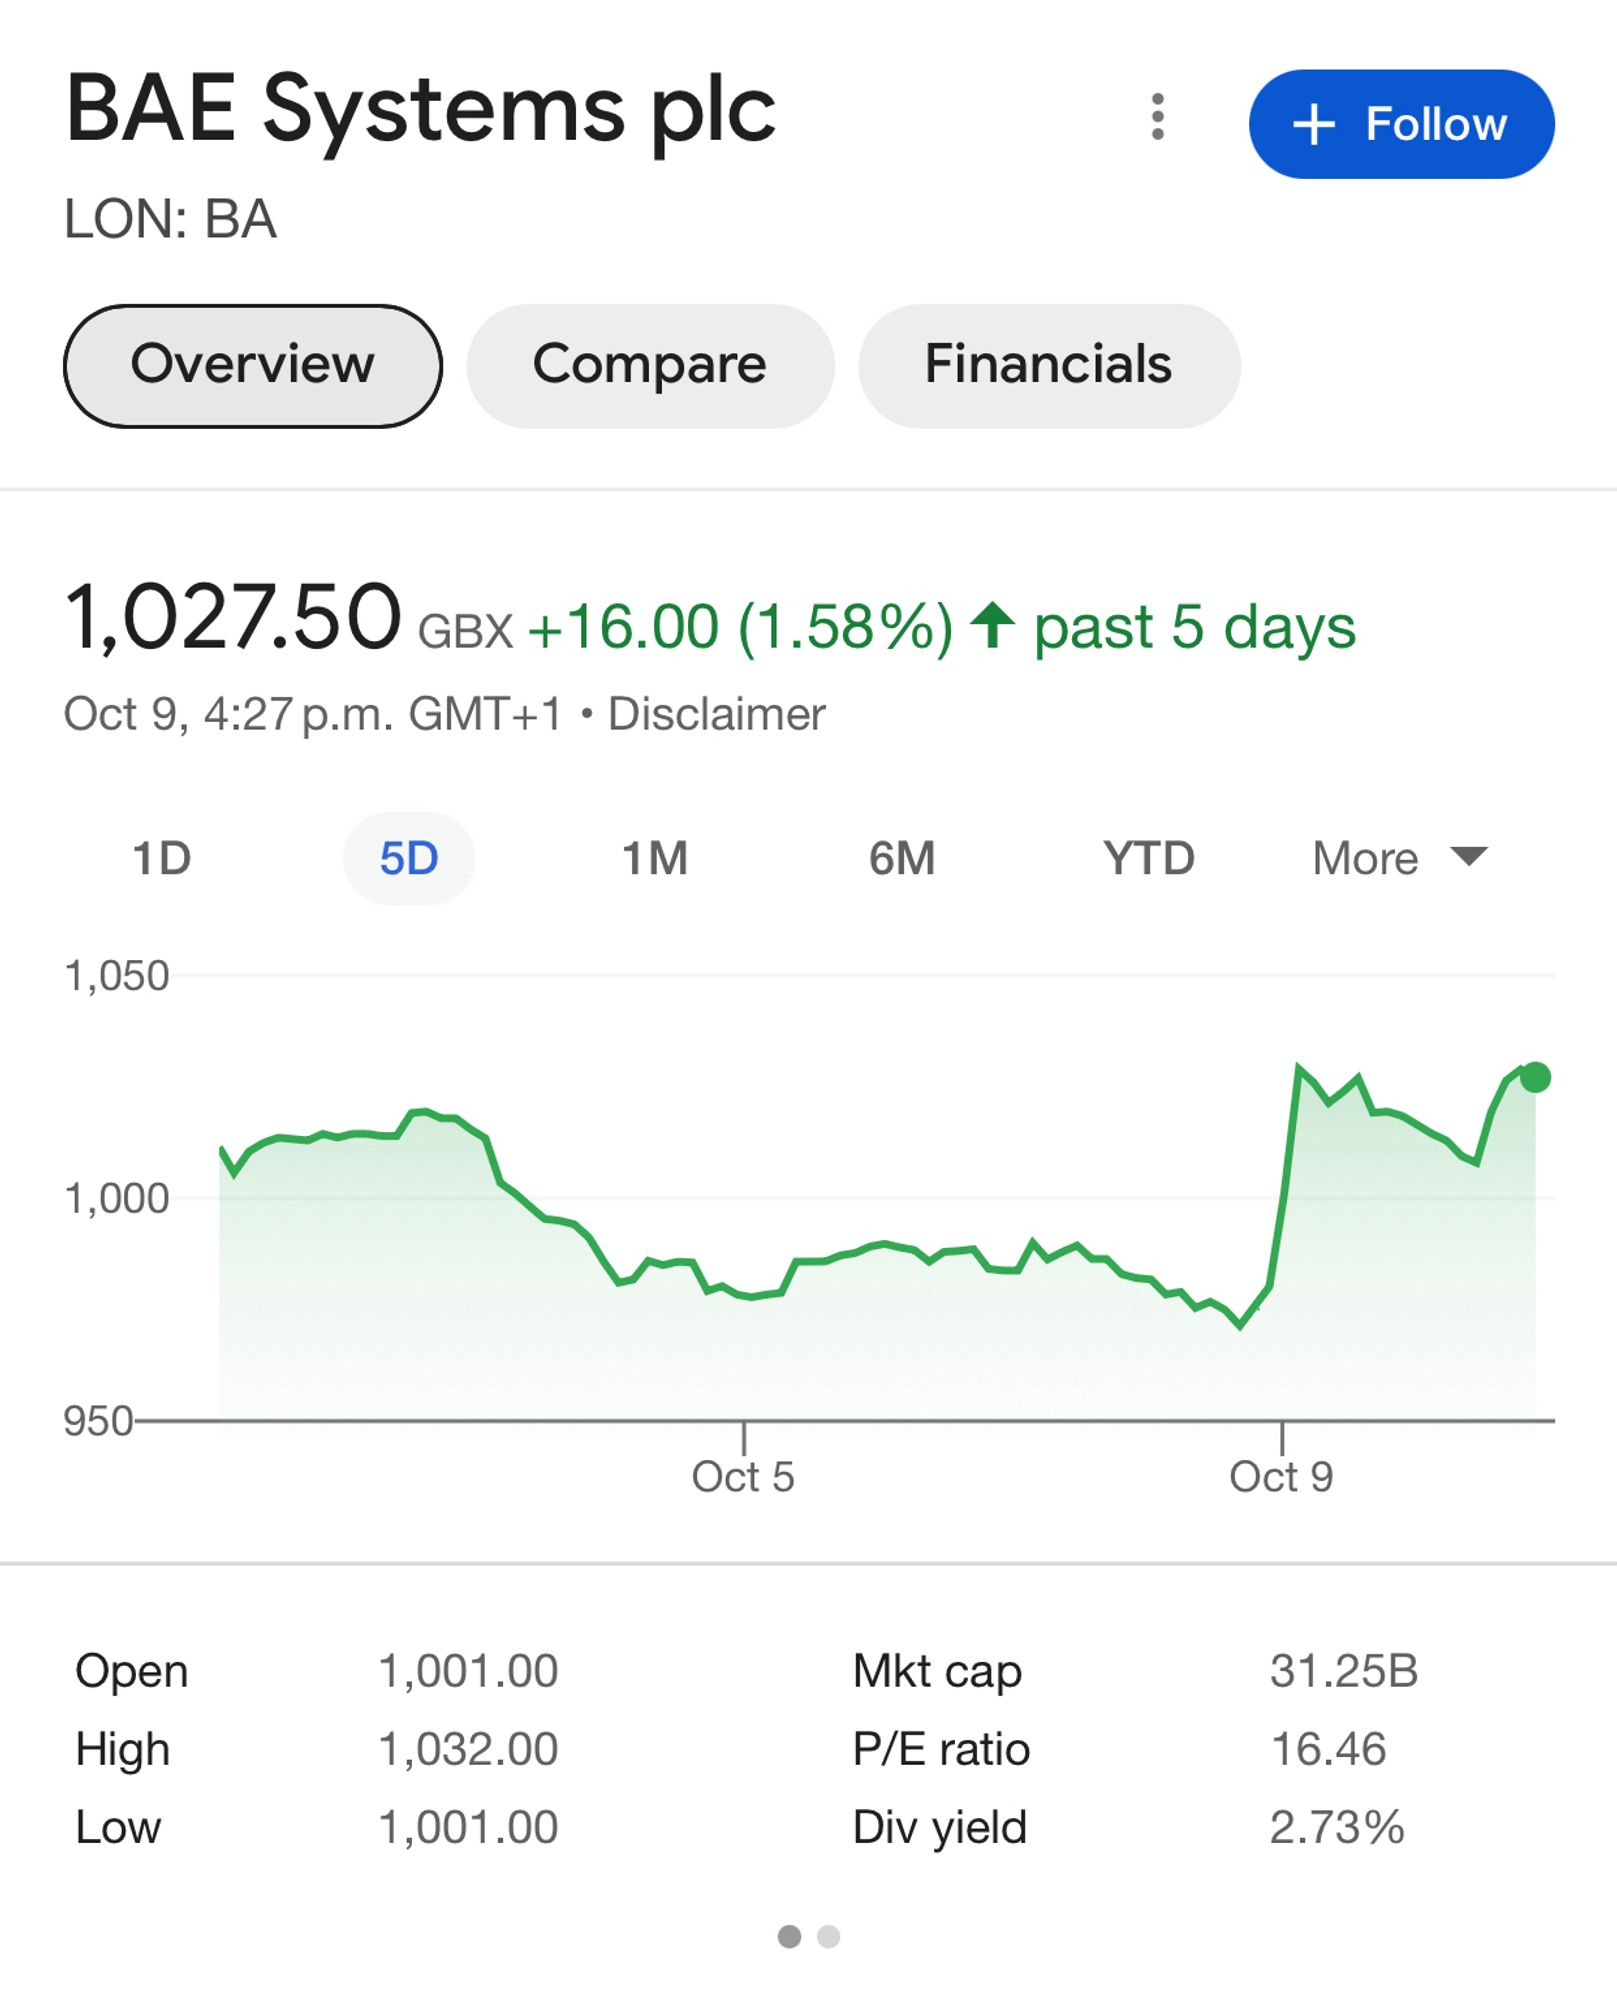The height and width of the screenshot is (2000, 1617).
Task: Click the green up arrow icon
Action: point(993,624)
